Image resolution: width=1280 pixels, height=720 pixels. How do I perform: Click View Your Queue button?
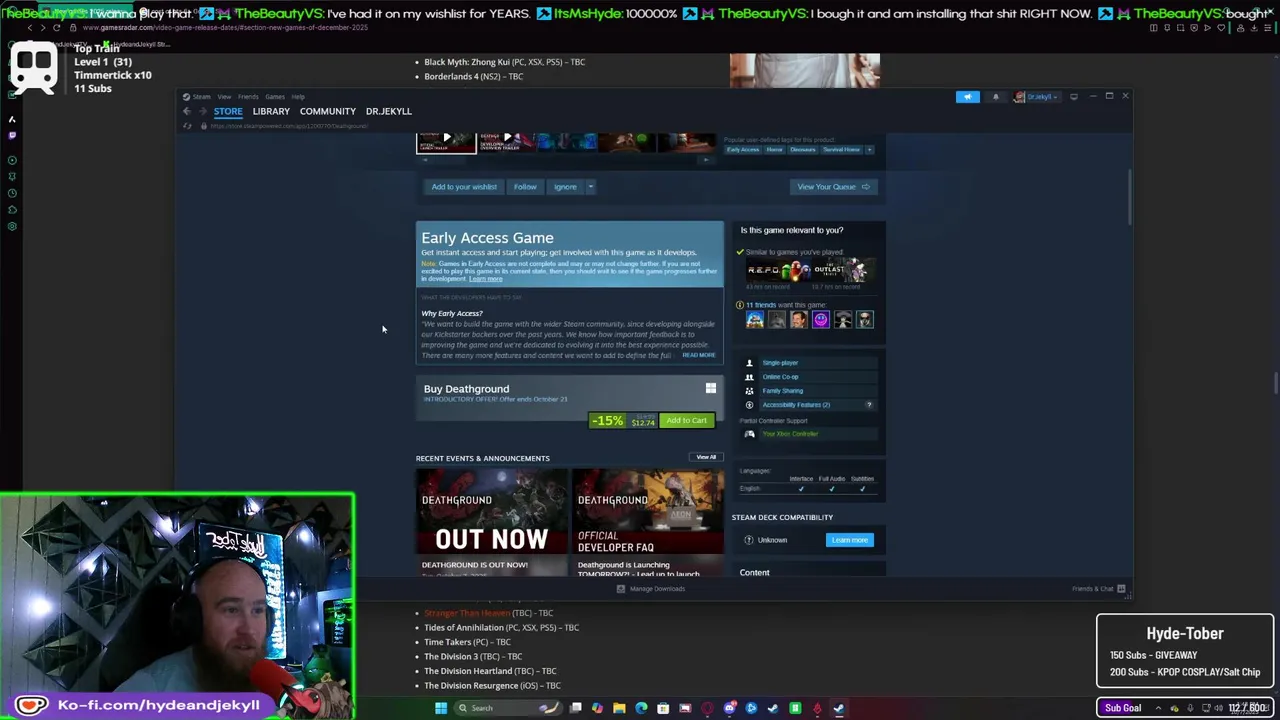pyautogui.click(x=833, y=187)
